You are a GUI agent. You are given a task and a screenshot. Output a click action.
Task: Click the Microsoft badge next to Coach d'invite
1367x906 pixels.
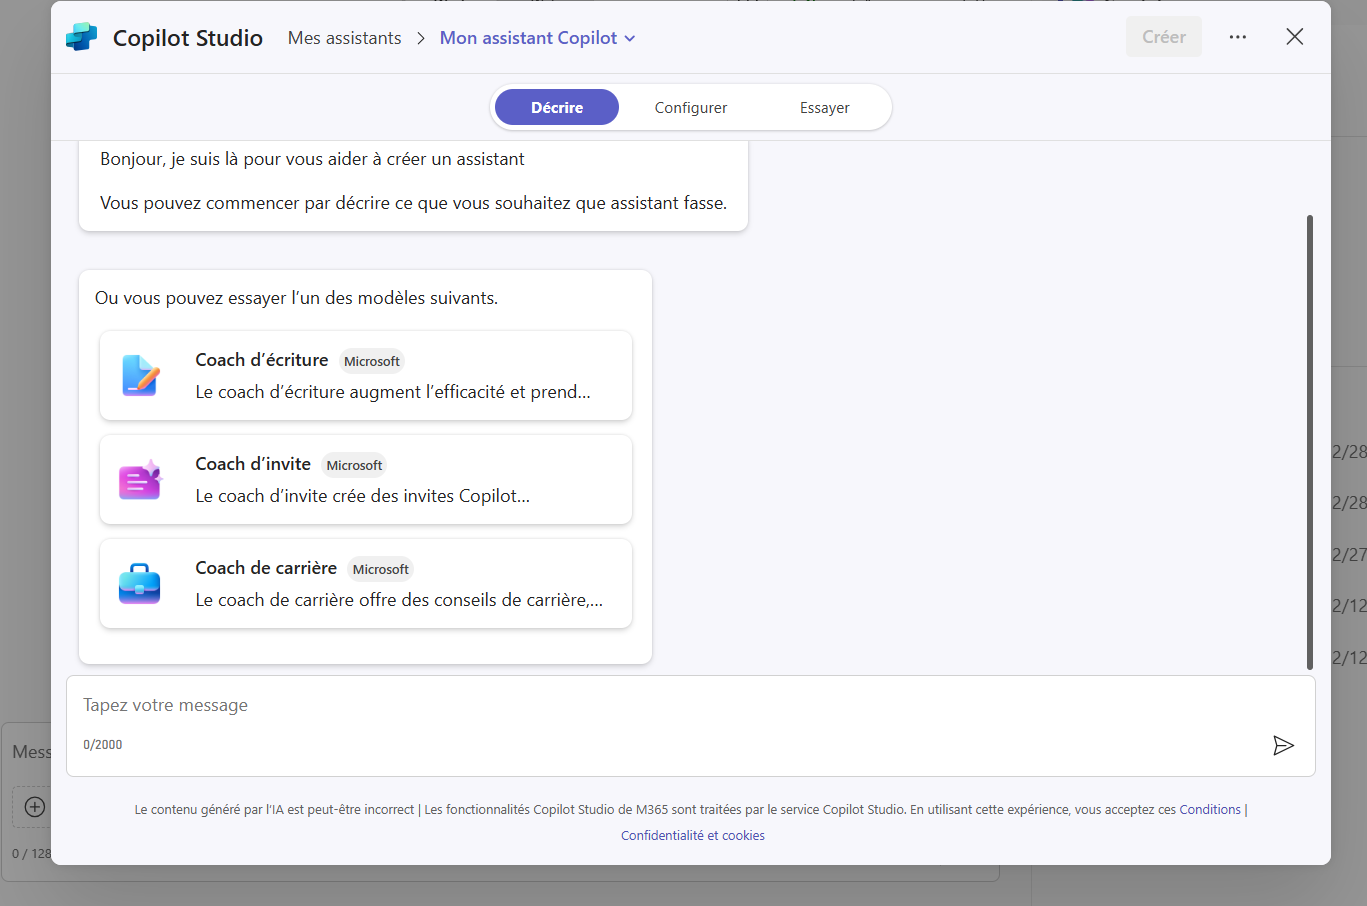(354, 466)
